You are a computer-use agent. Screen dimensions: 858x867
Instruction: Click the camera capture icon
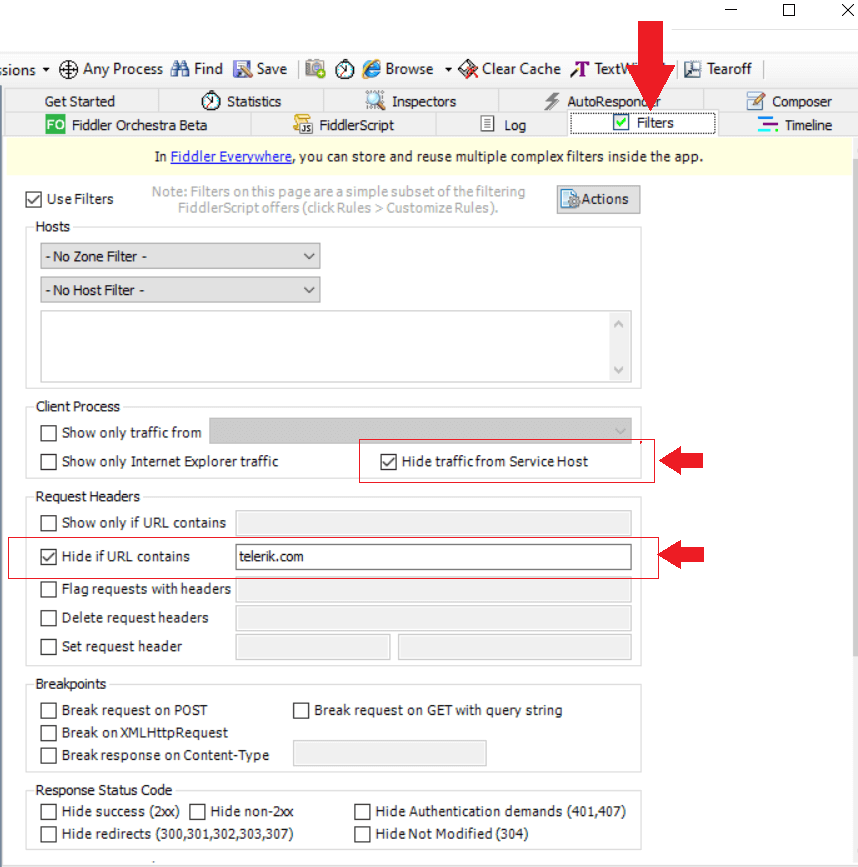pyautogui.click(x=315, y=69)
